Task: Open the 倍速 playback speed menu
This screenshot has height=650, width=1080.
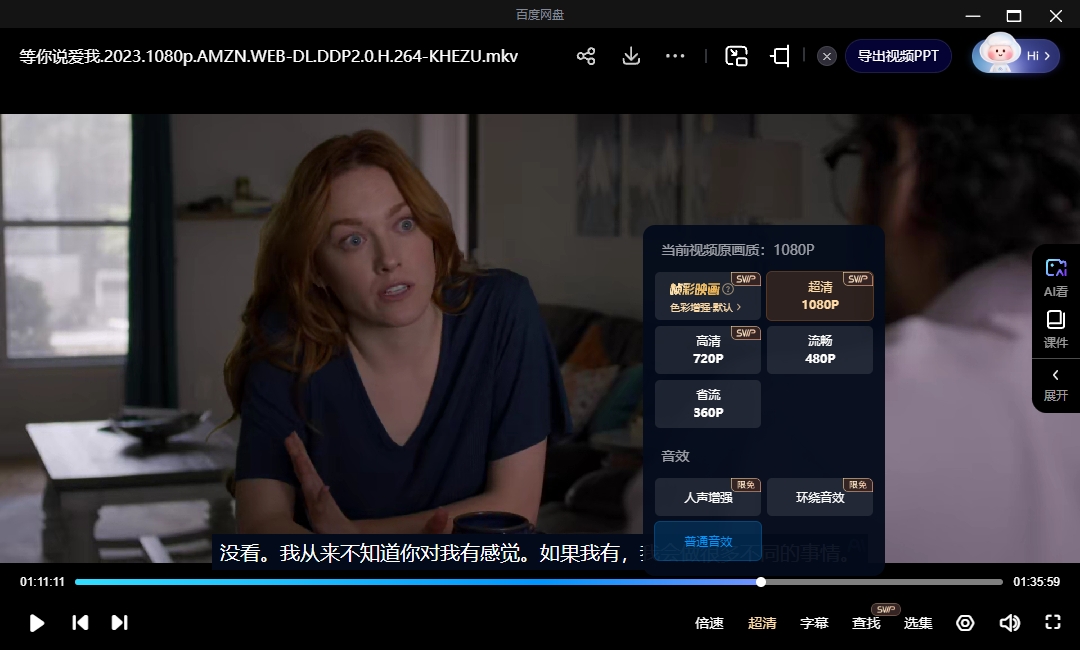Action: coord(709,623)
